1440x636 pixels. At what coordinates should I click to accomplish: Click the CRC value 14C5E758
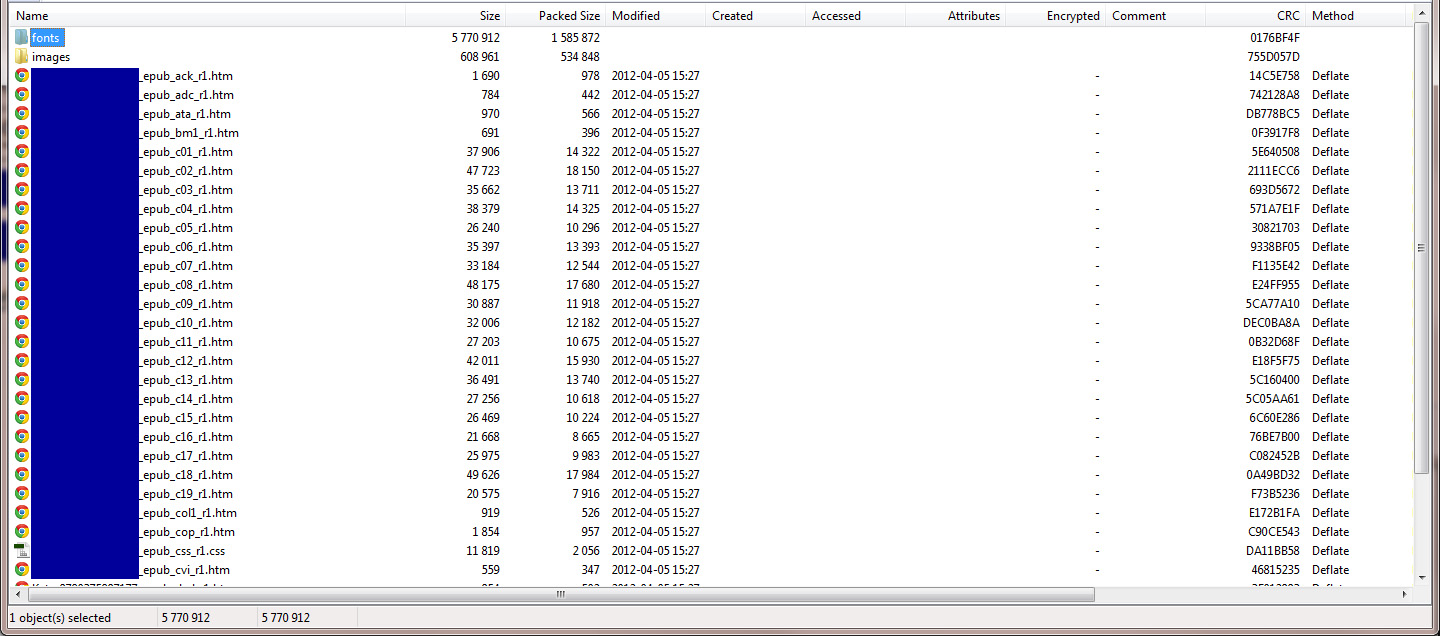click(1274, 75)
